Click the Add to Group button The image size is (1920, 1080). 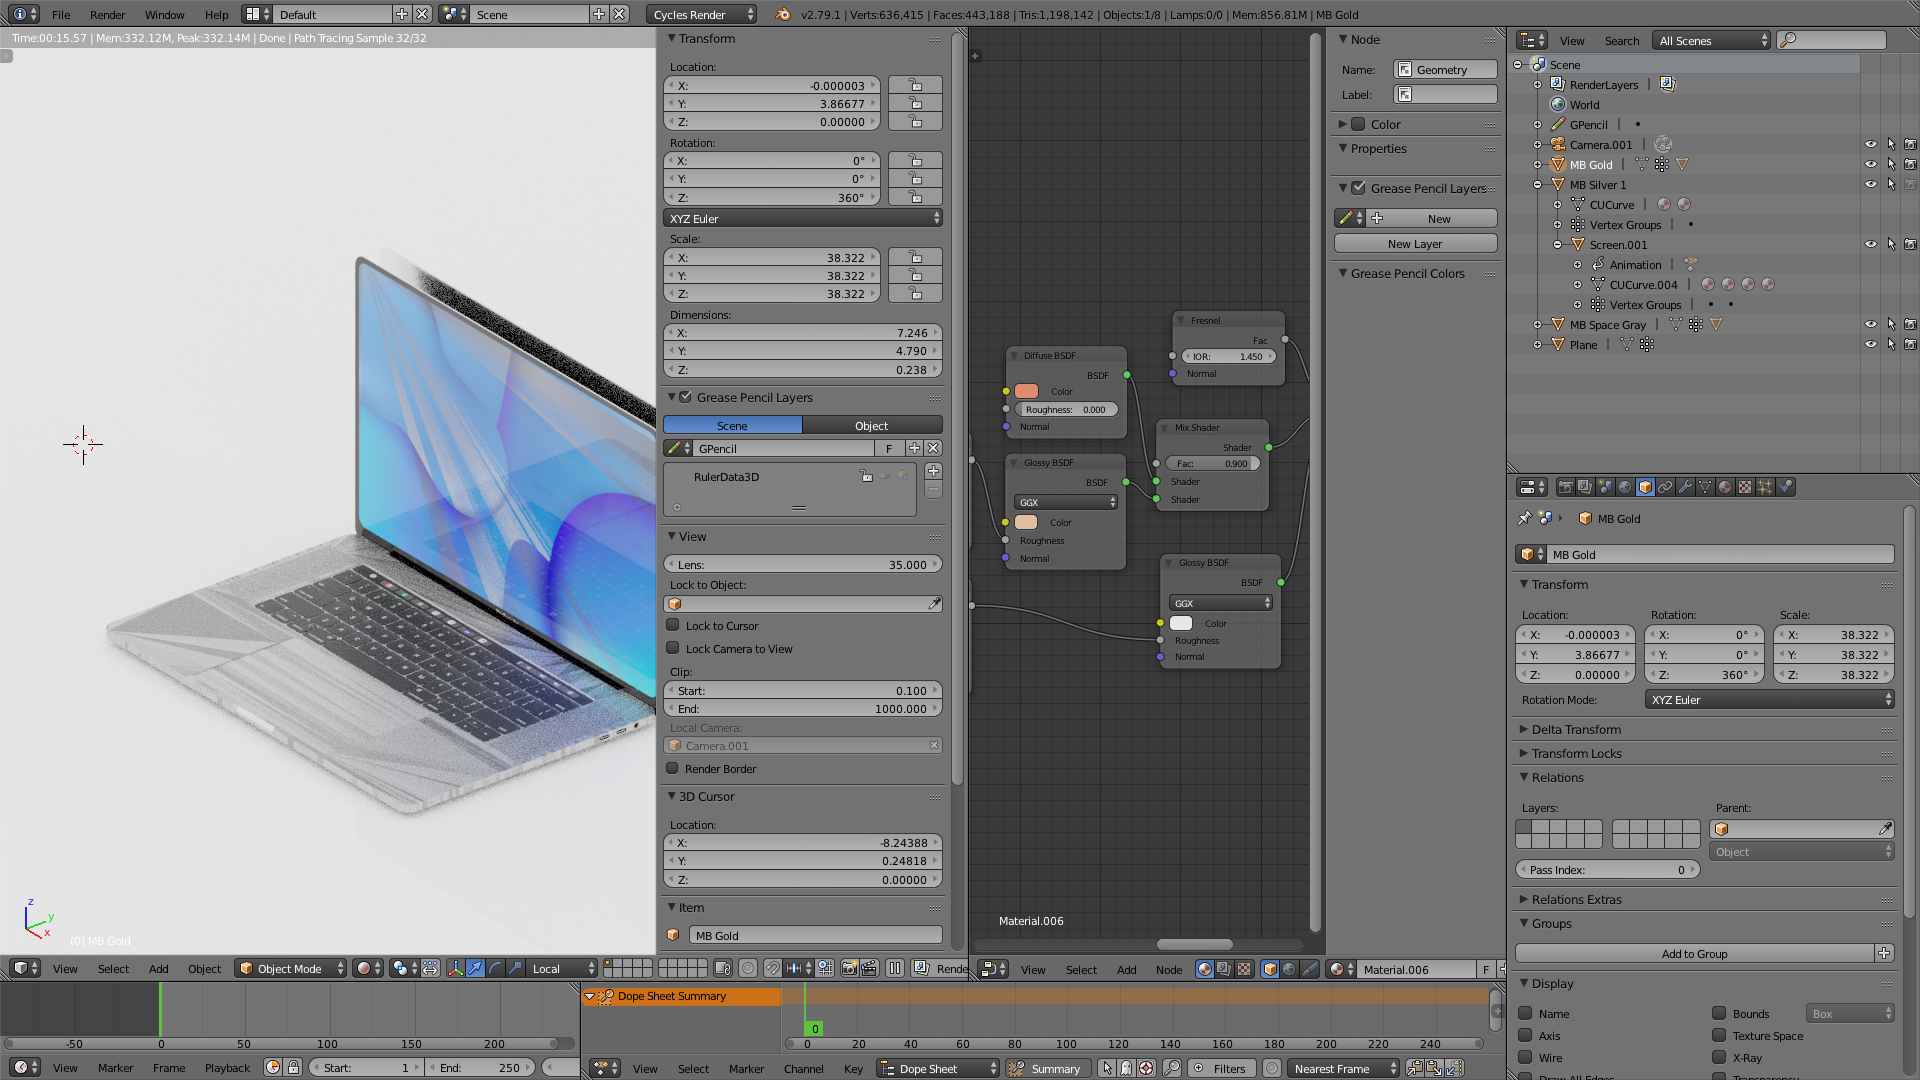(1695, 954)
